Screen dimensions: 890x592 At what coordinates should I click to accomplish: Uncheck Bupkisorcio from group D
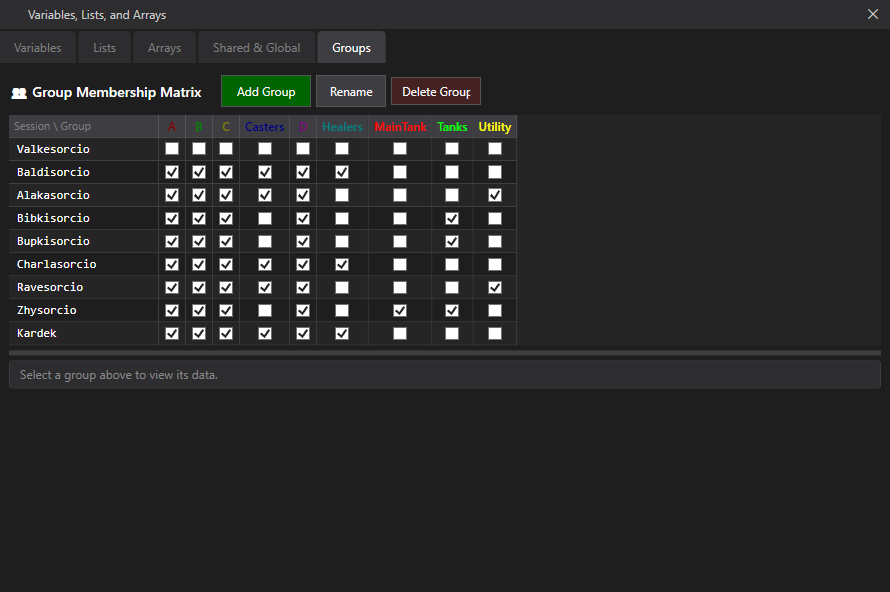pyautogui.click(x=303, y=241)
